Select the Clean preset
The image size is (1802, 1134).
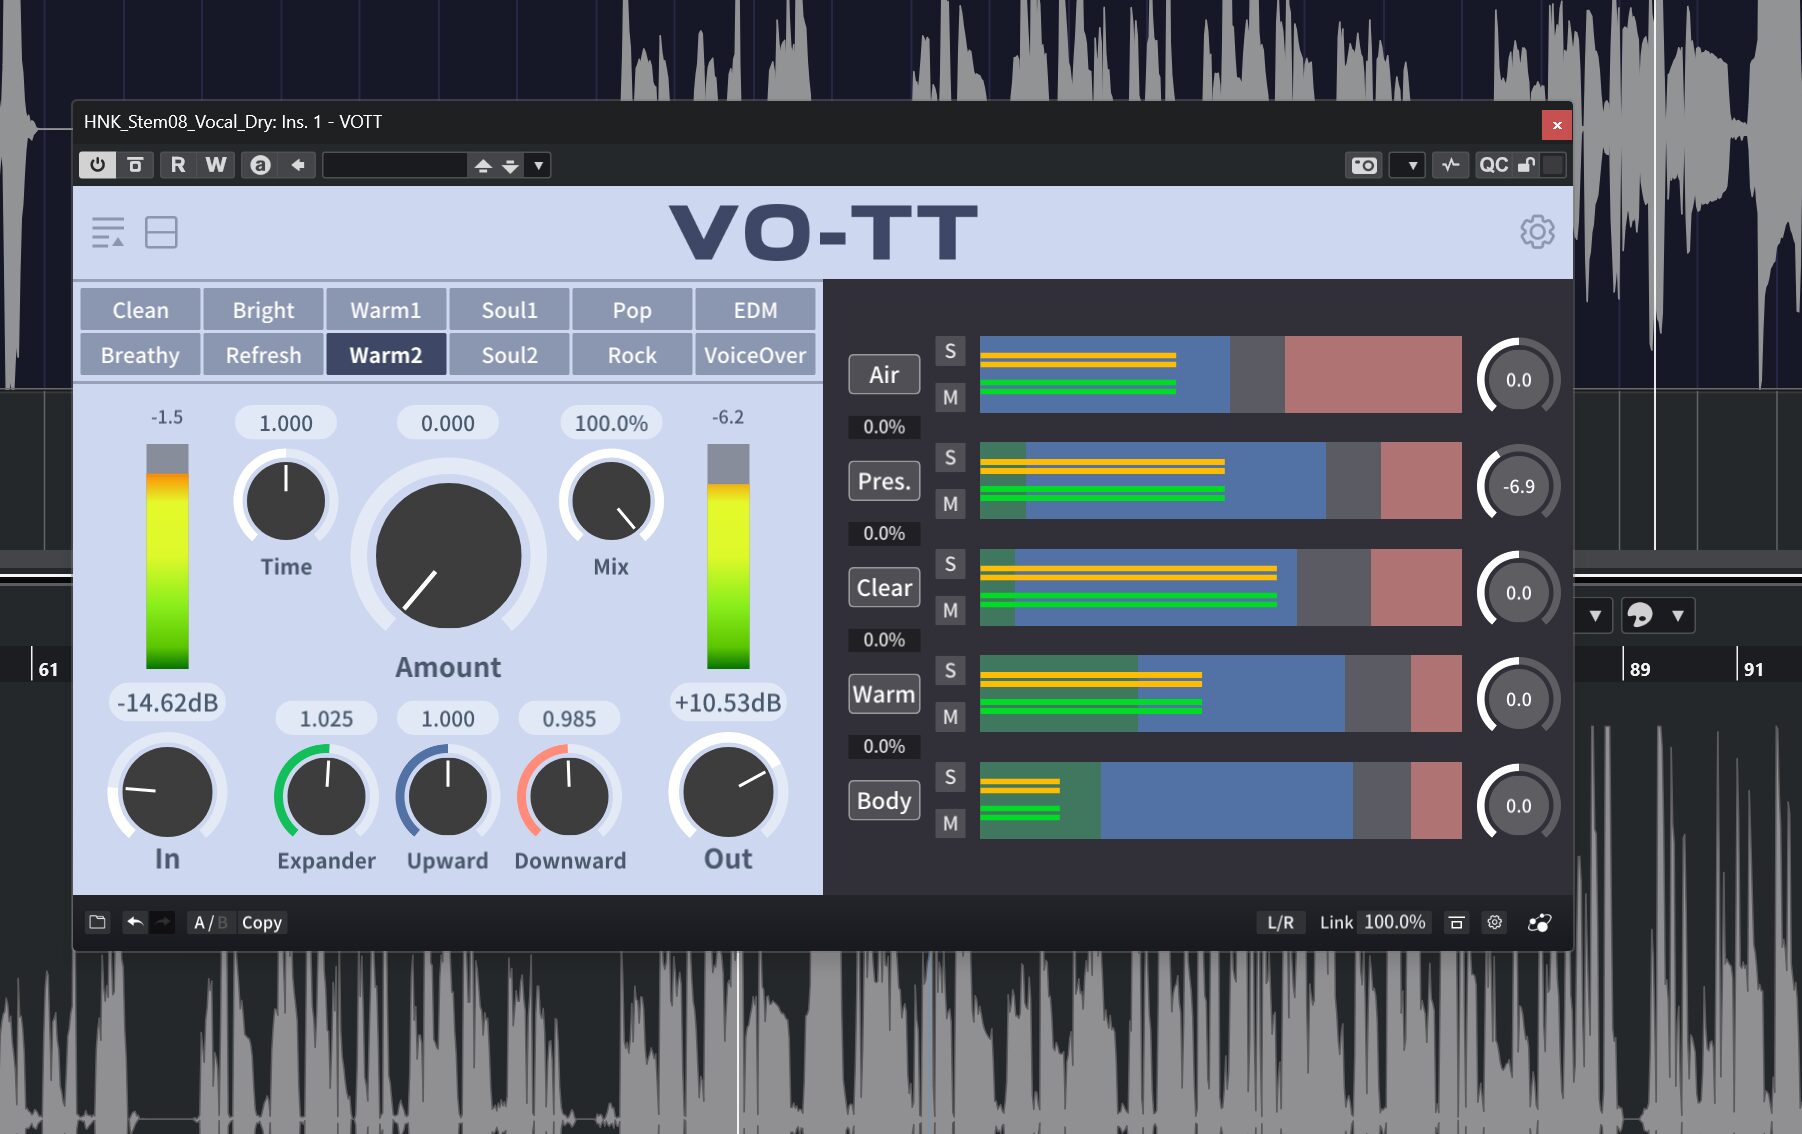140,310
